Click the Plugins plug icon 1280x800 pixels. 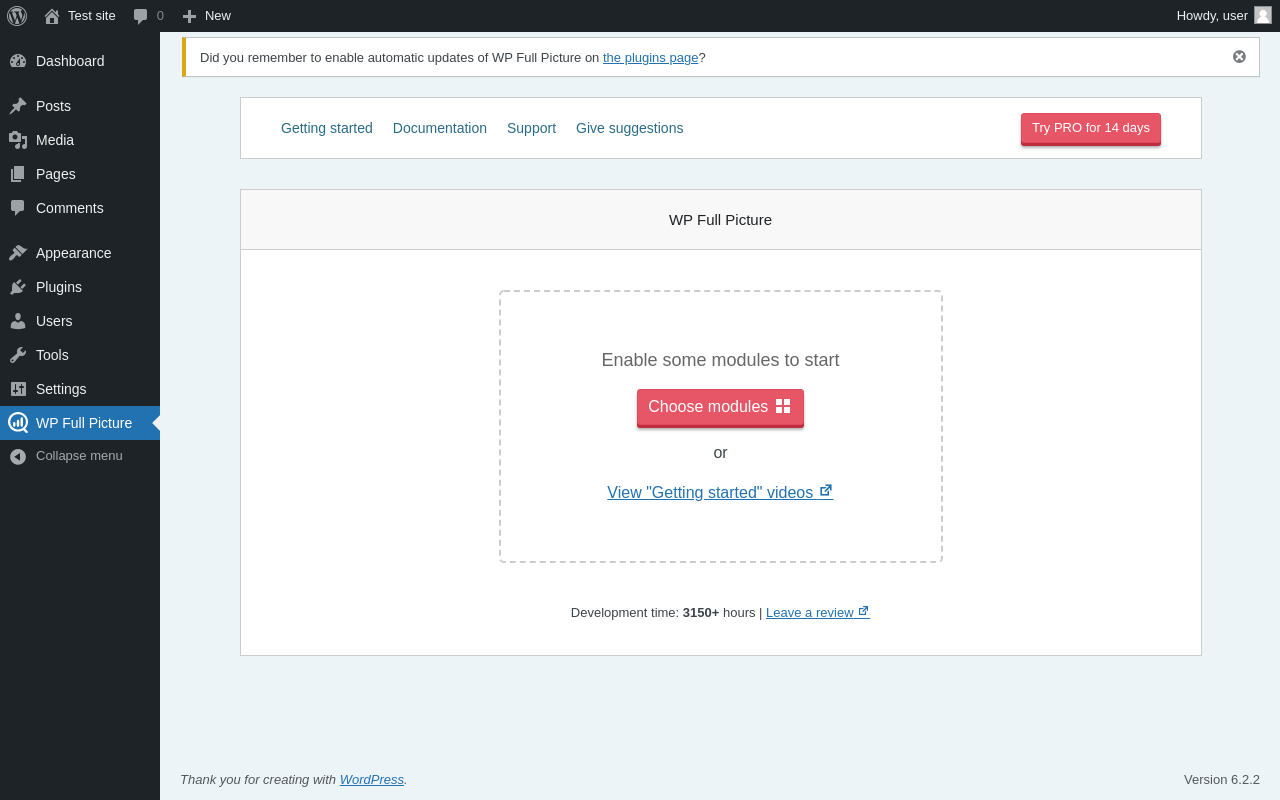point(18,287)
